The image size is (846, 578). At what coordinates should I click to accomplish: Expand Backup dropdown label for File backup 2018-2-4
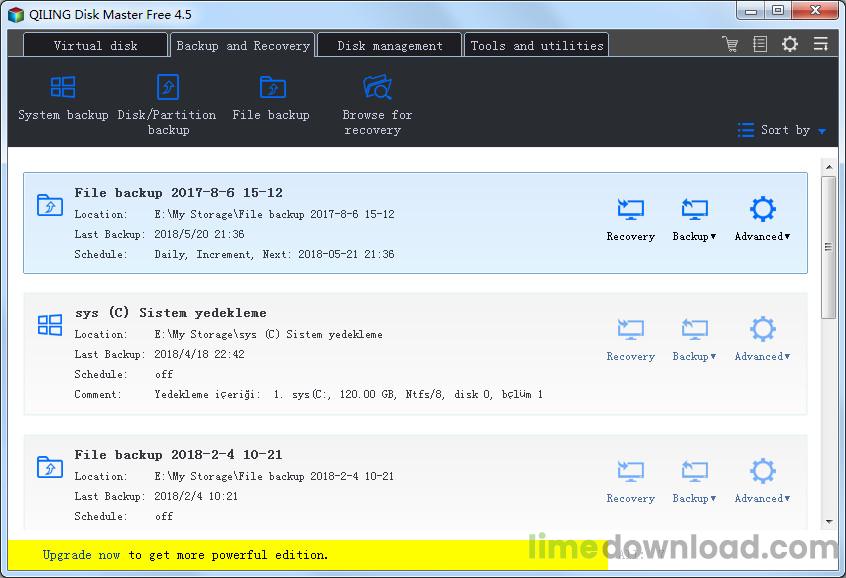click(694, 498)
